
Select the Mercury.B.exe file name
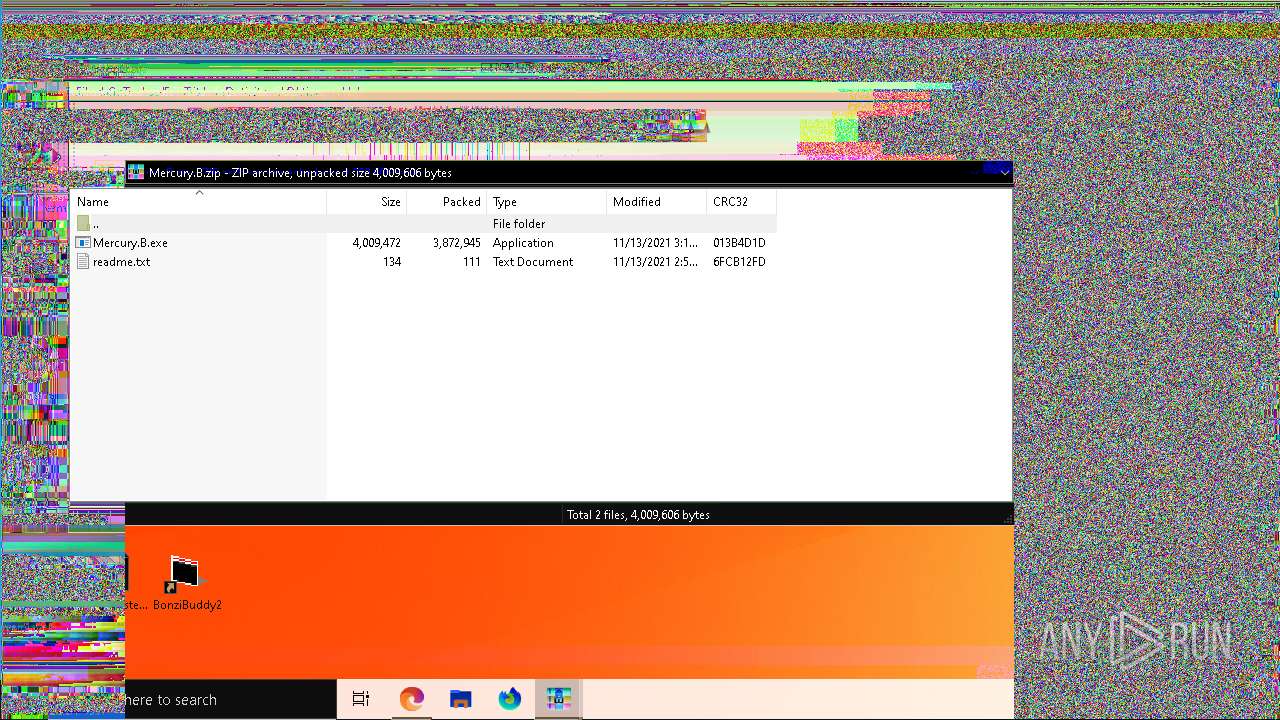130,243
